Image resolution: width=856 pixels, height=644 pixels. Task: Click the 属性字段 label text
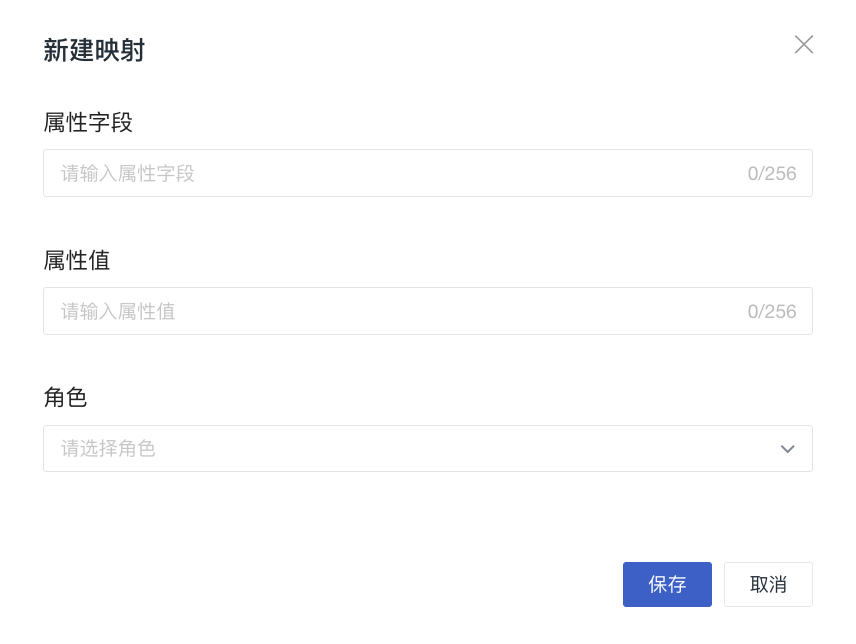coord(88,122)
